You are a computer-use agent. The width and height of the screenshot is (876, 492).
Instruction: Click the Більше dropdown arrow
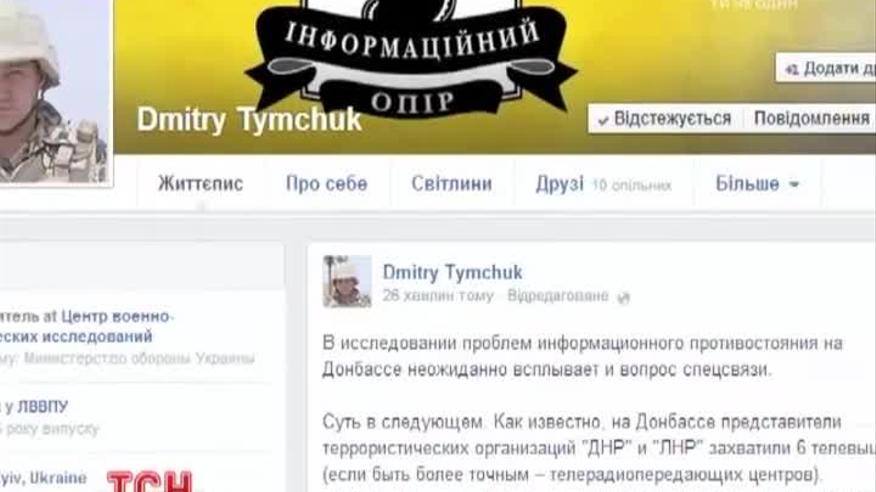(794, 184)
